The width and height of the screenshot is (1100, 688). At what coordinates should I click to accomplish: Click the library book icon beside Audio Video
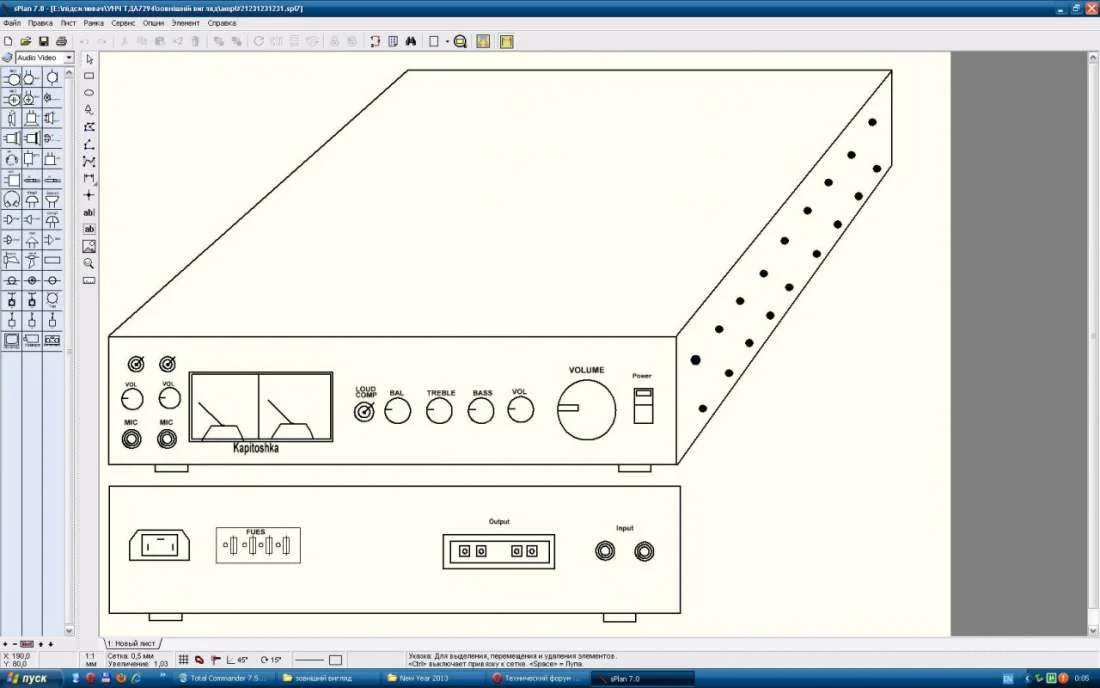[x=7, y=58]
